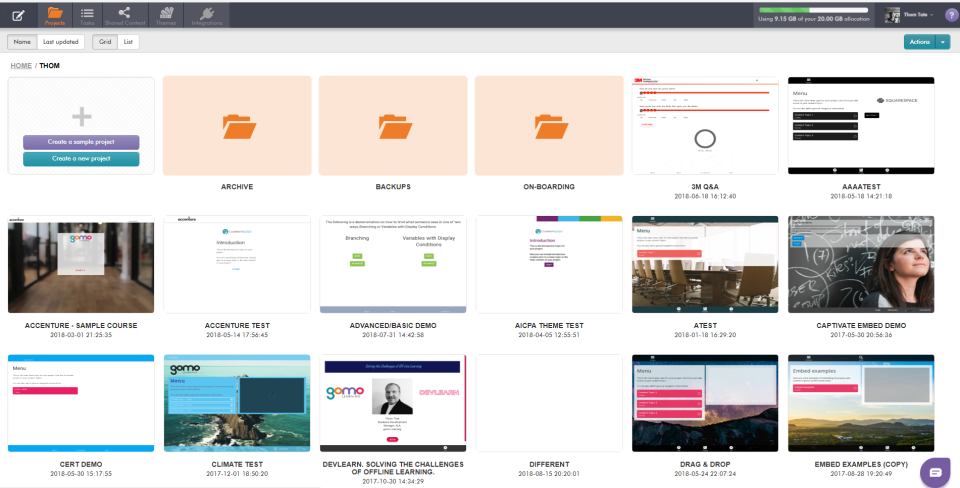Click the ON-BOARDING folder label

[549, 187]
